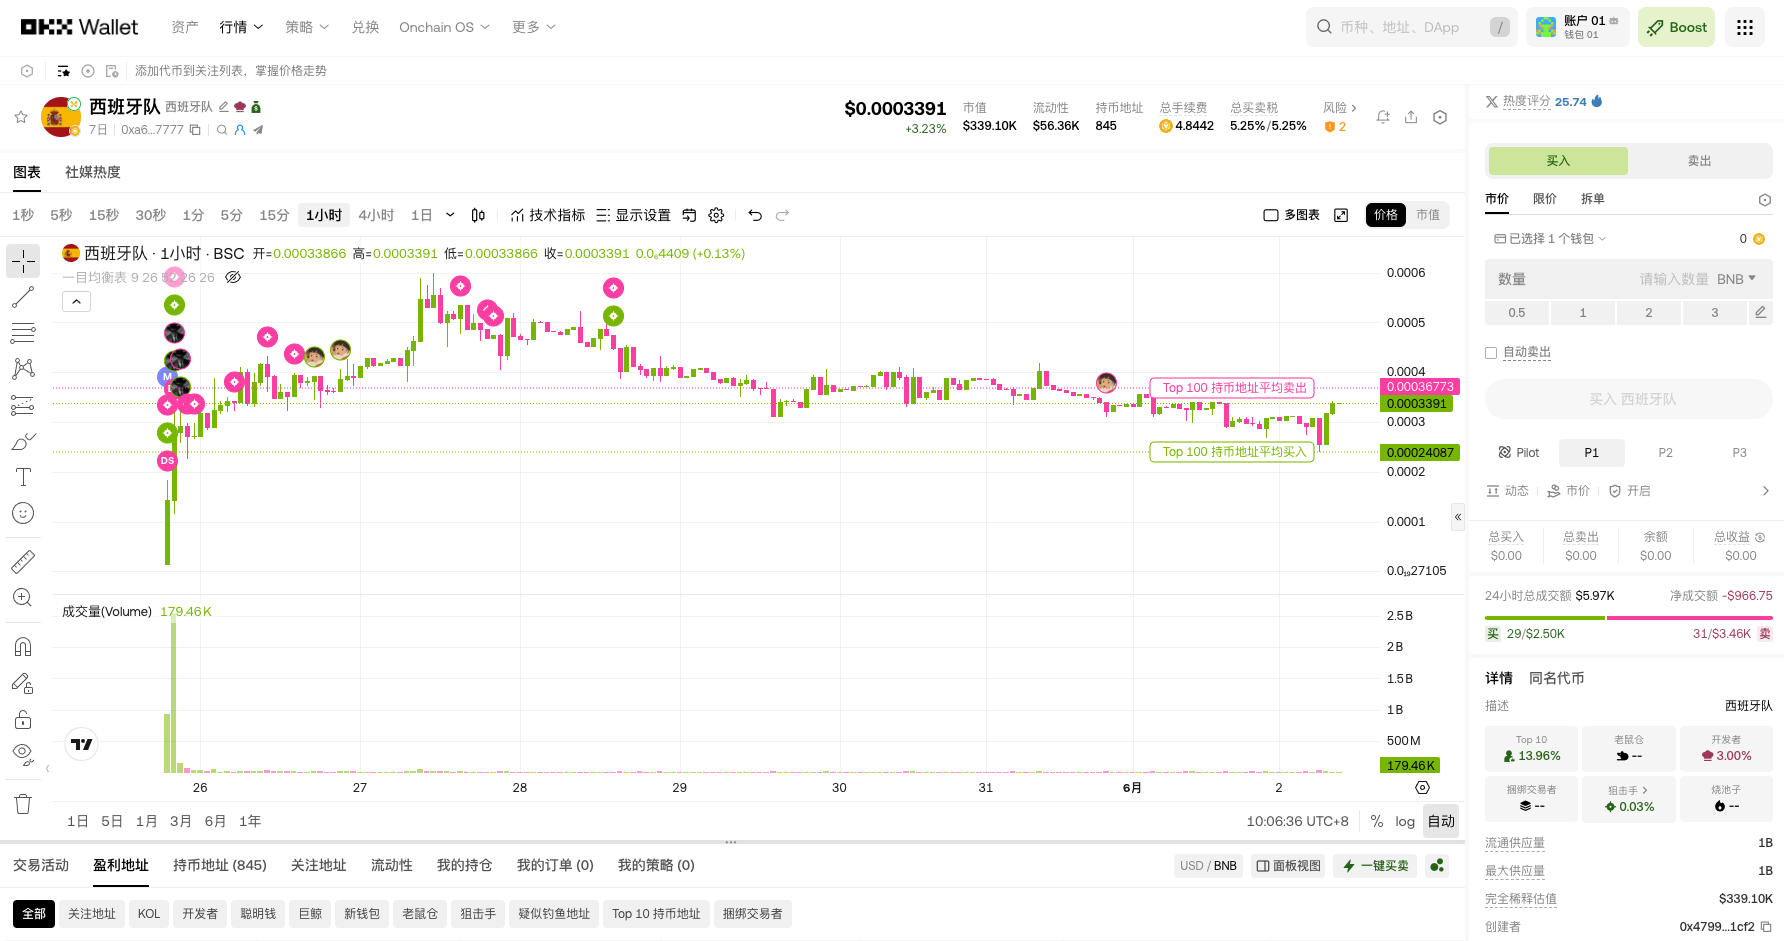Select the chart pattern drawing tool
The image size is (1784, 941).
pos(23,369)
